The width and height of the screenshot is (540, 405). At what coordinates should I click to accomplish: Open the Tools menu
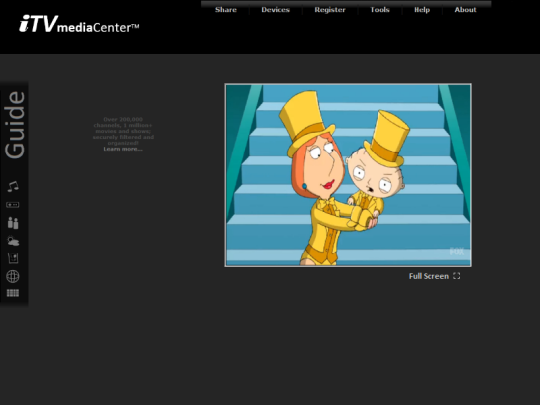point(380,10)
